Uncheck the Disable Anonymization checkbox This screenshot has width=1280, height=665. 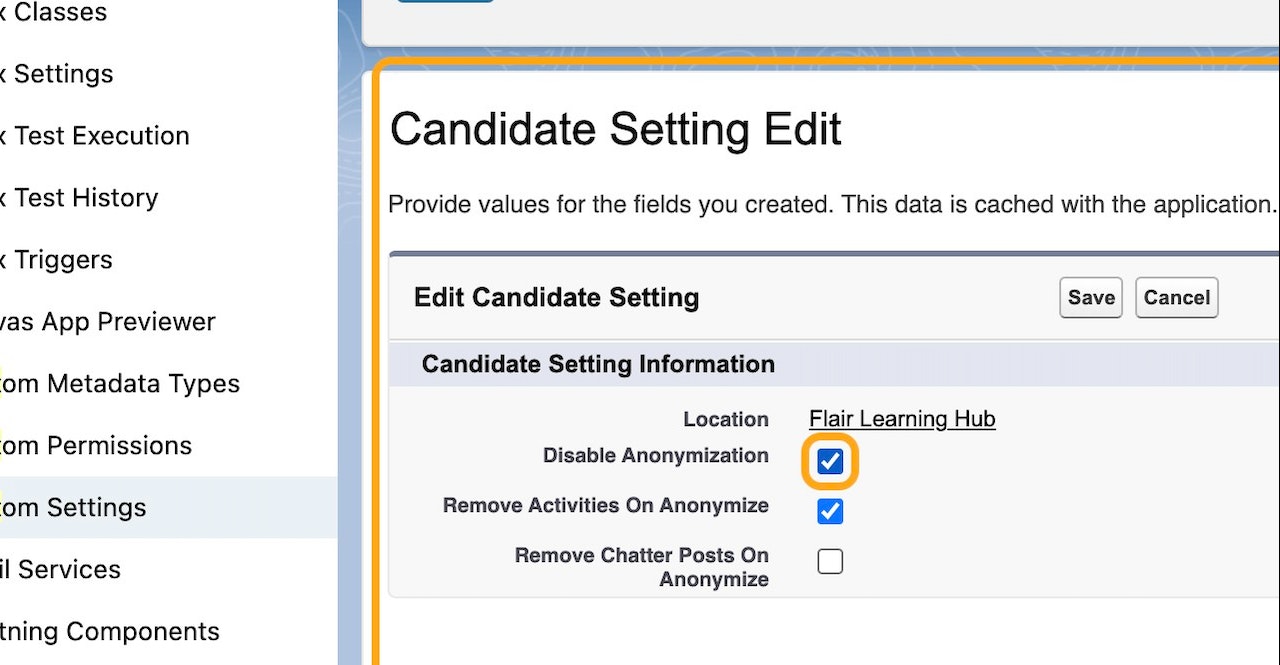point(830,462)
